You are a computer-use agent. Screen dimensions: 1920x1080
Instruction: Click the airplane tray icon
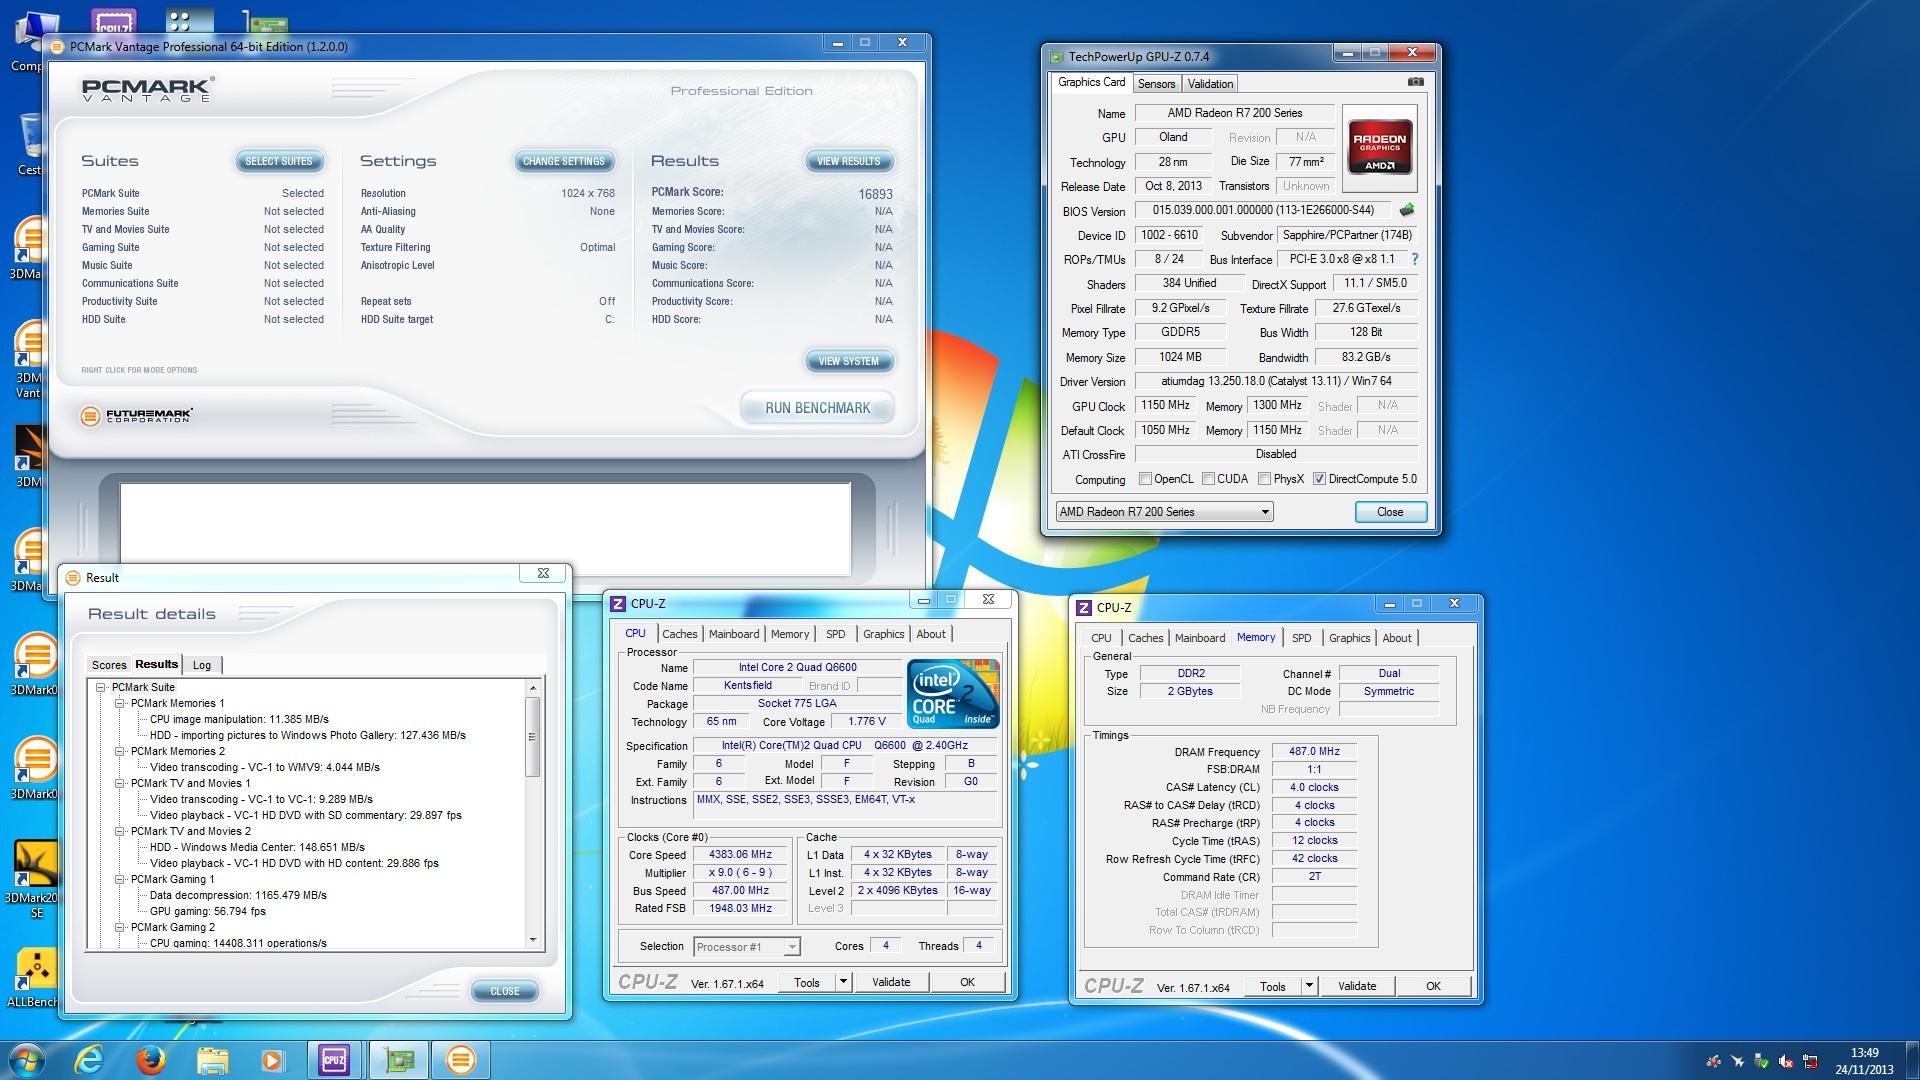(1738, 1061)
